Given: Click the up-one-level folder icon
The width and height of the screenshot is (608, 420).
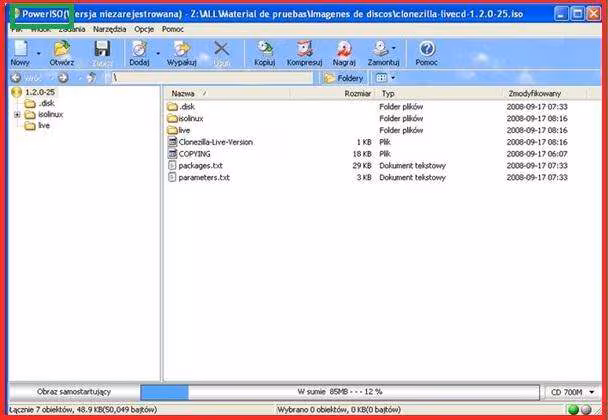Looking at the screenshot, I should point(92,78).
